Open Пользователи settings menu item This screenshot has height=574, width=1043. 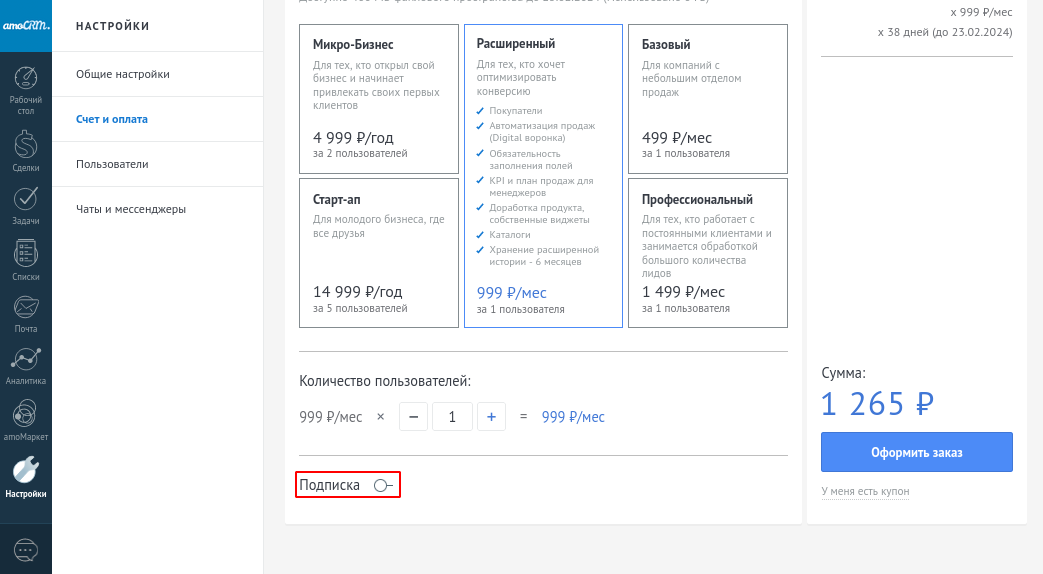click(x=112, y=164)
